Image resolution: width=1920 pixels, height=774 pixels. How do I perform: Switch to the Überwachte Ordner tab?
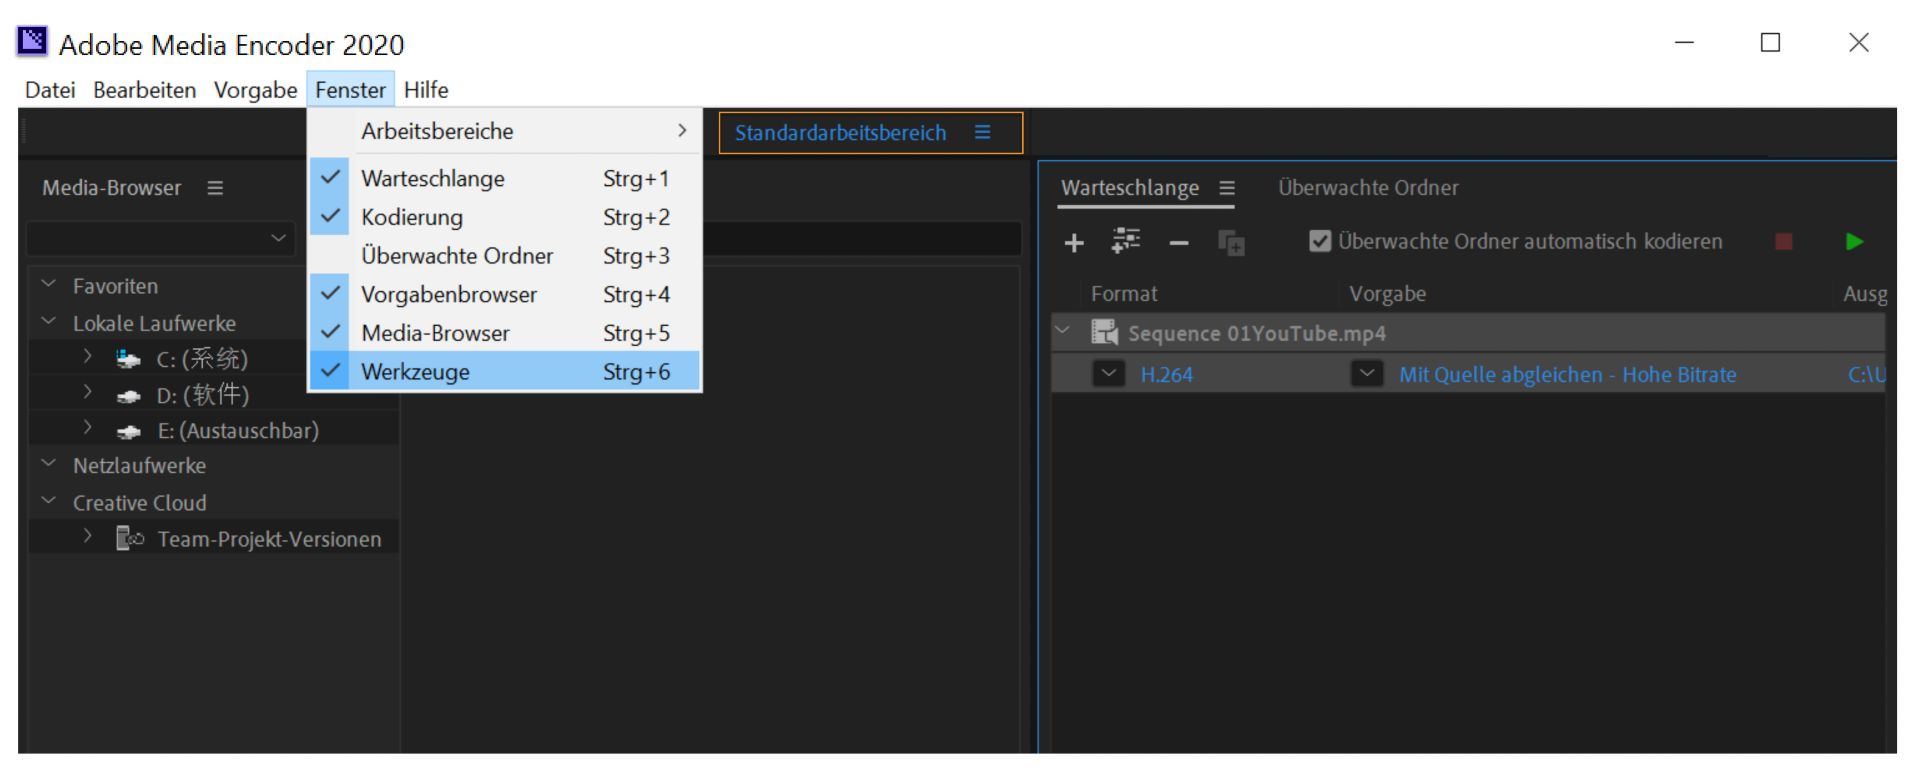(x=1367, y=188)
